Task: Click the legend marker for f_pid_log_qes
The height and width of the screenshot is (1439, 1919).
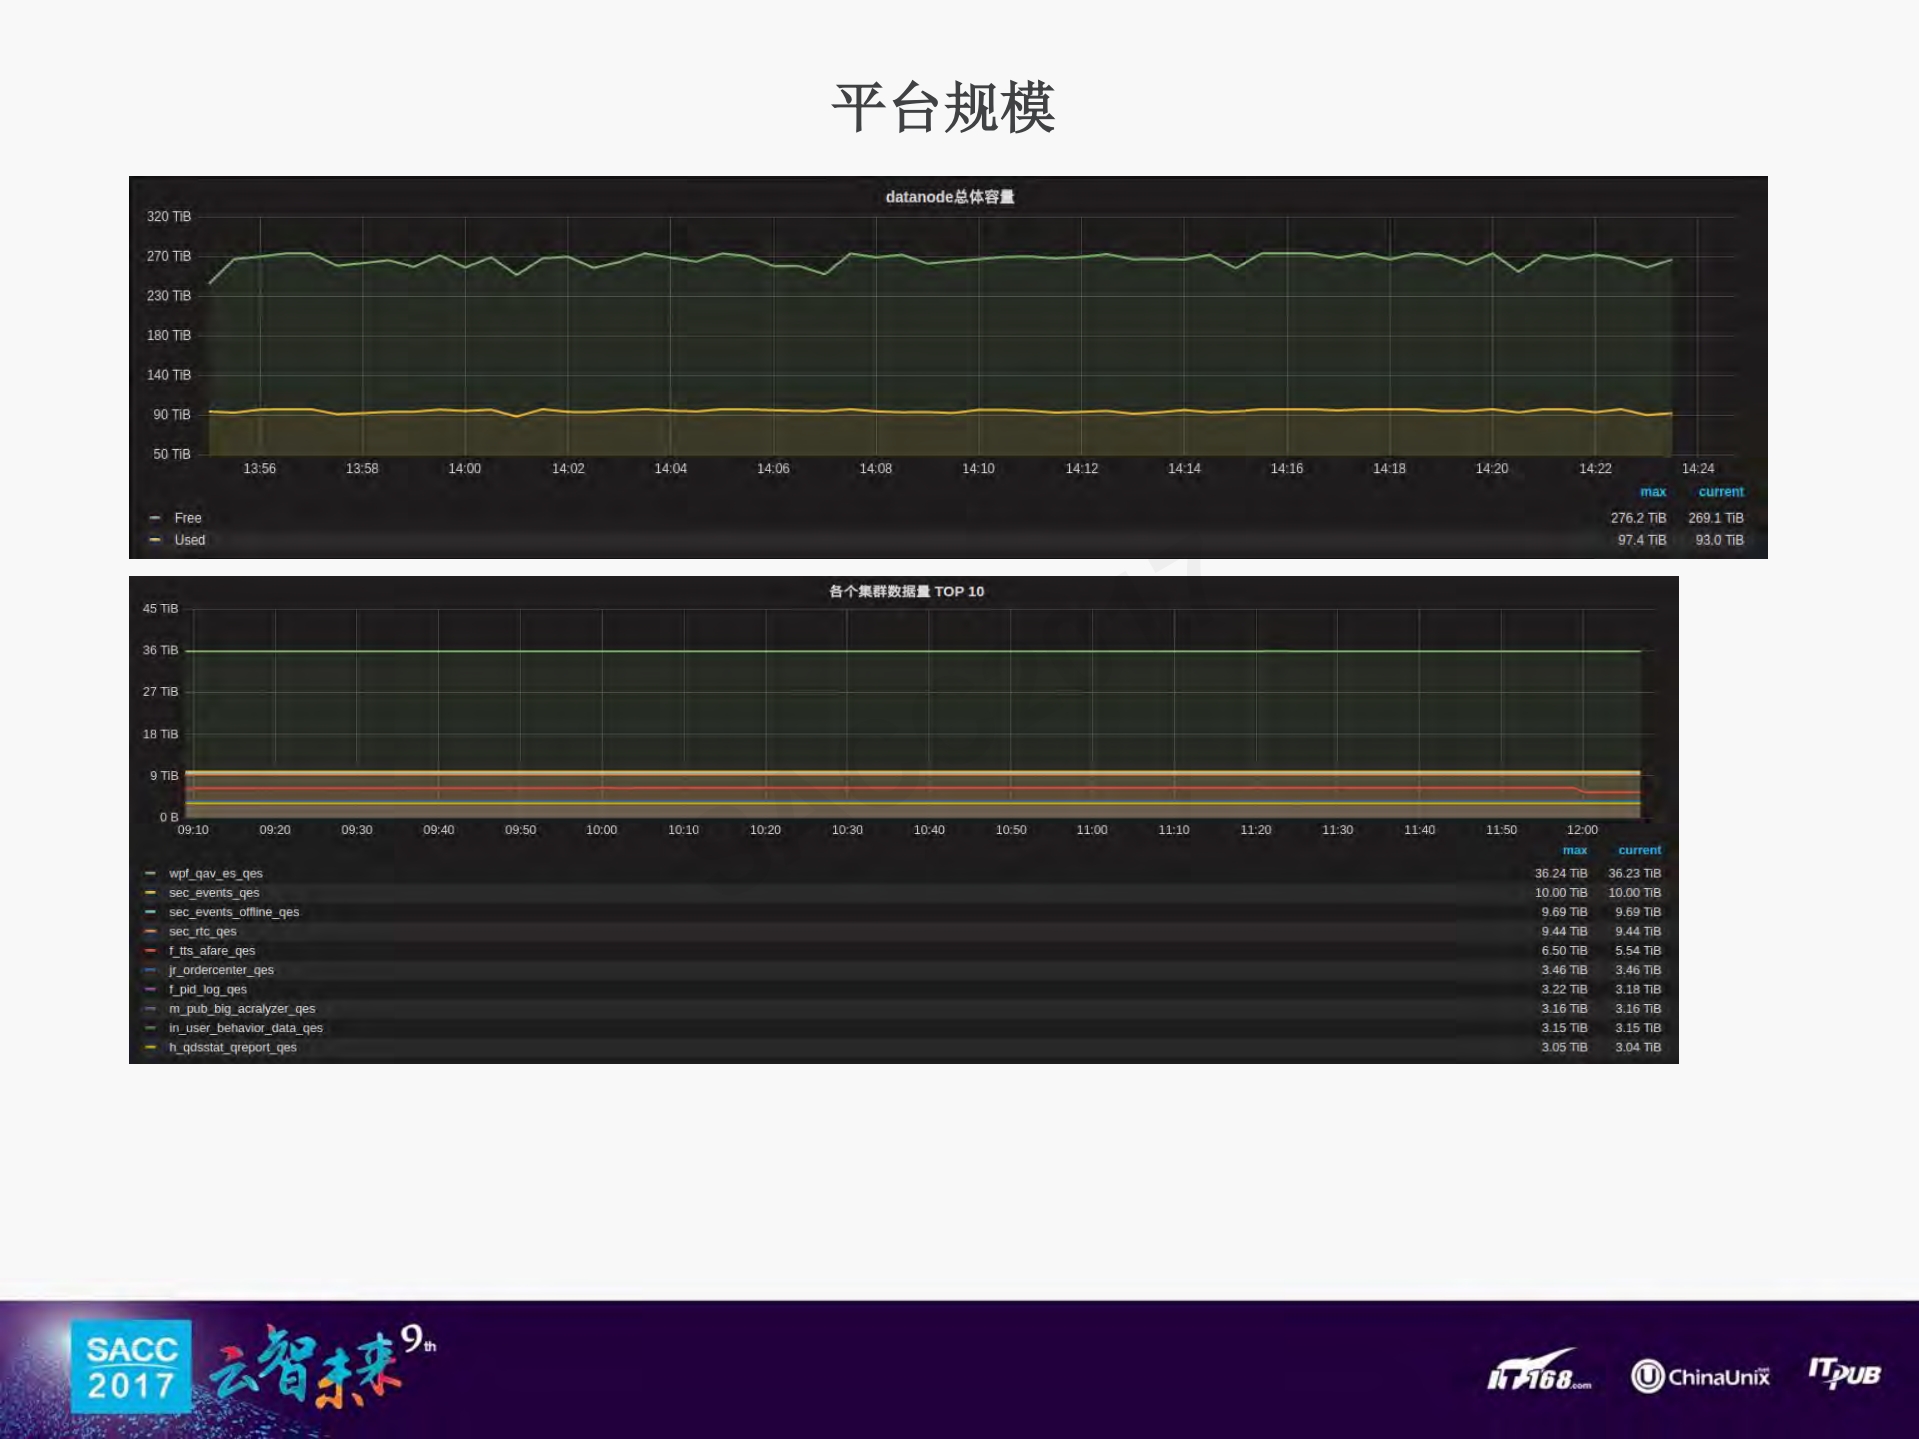Action: (150, 989)
